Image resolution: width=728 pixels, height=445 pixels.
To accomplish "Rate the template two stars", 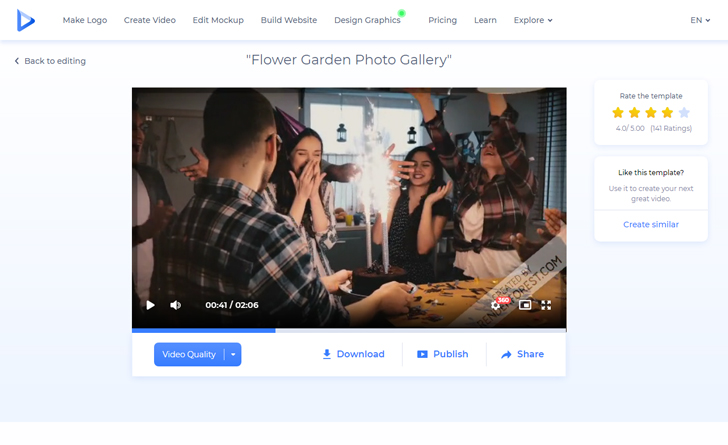I will pos(634,112).
